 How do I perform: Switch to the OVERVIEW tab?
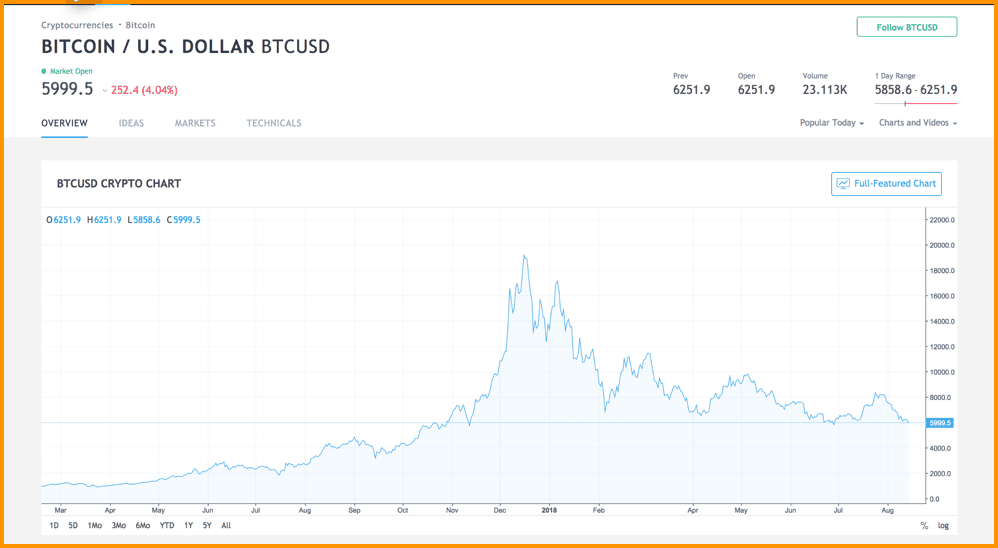point(64,123)
